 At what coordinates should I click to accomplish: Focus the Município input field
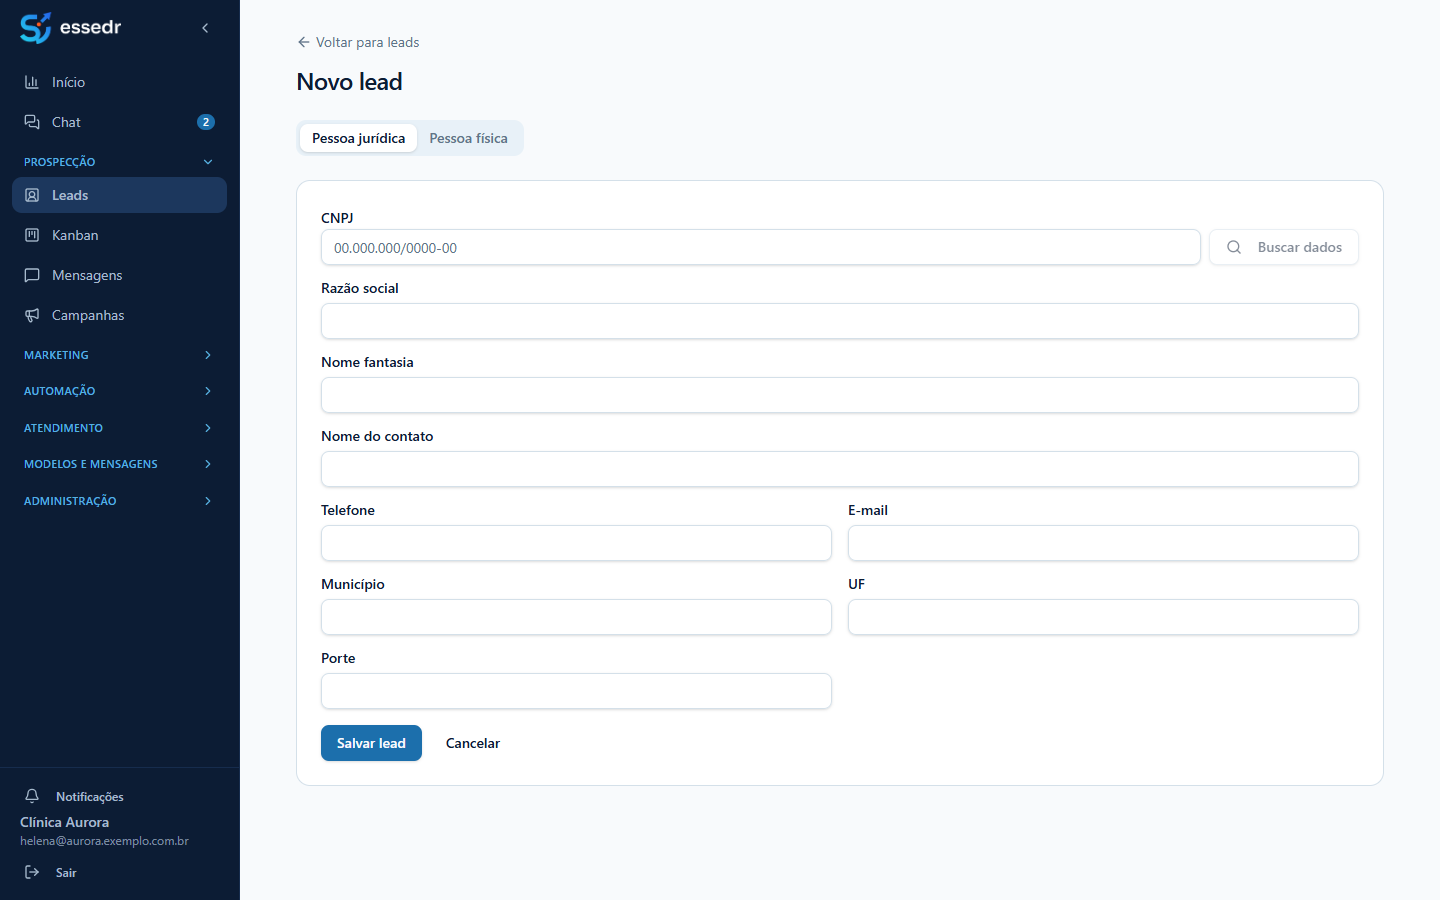pos(576,617)
